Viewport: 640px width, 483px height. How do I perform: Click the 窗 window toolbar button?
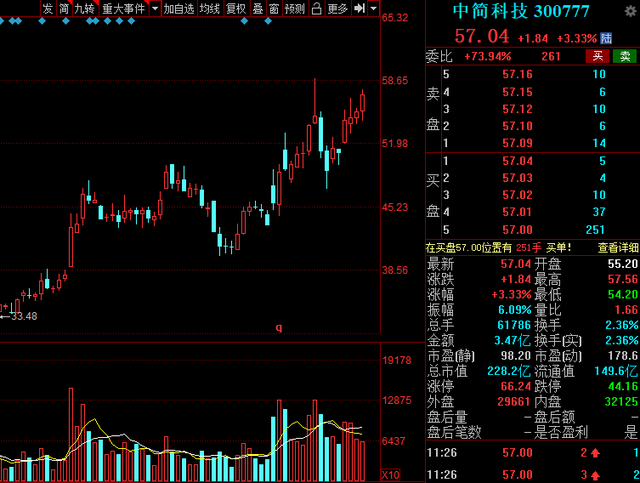(x=274, y=8)
